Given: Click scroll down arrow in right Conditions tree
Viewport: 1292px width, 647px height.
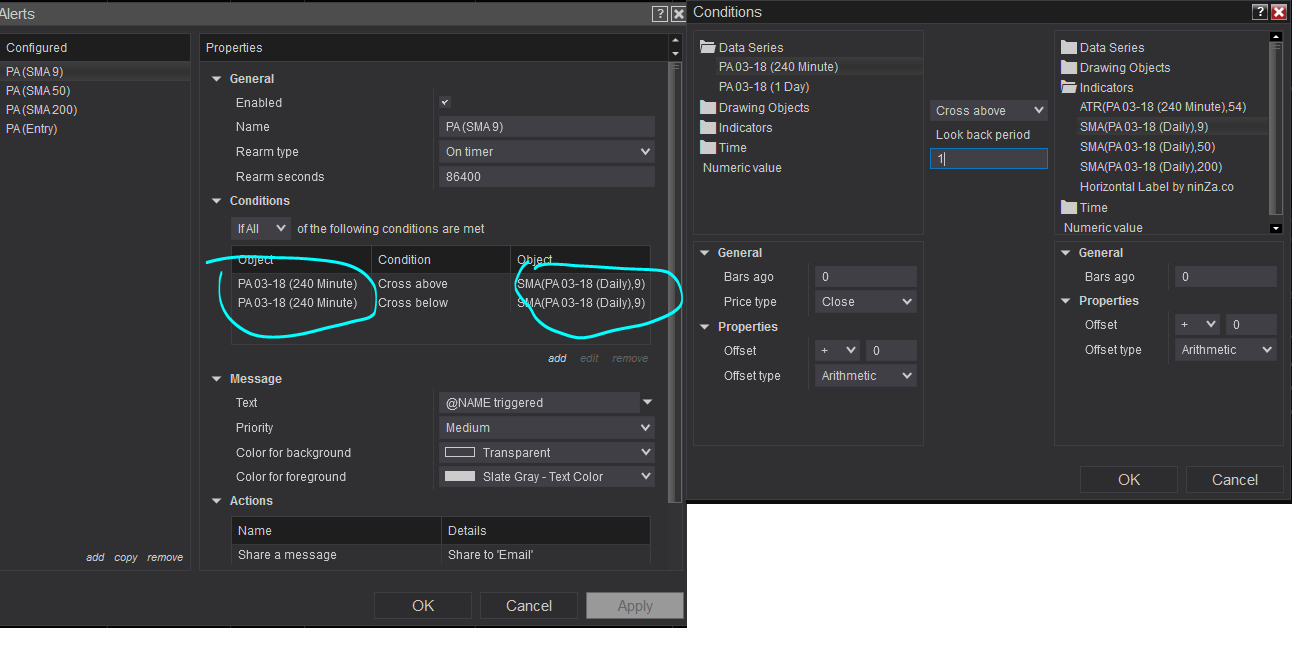Looking at the screenshot, I should tap(1275, 228).
